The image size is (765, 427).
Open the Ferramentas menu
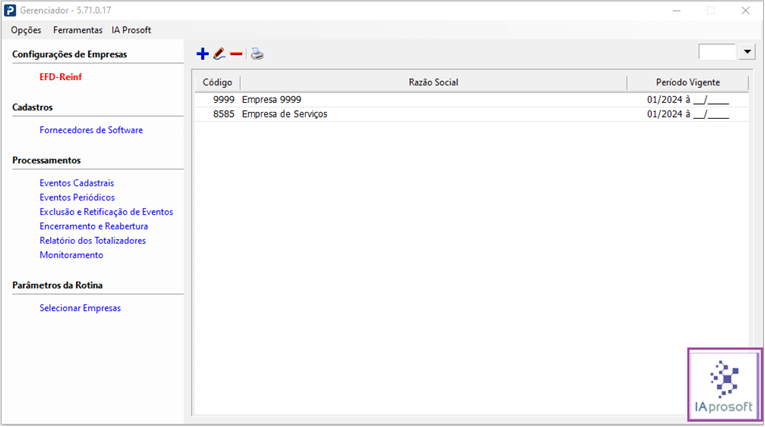click(78, 30)
